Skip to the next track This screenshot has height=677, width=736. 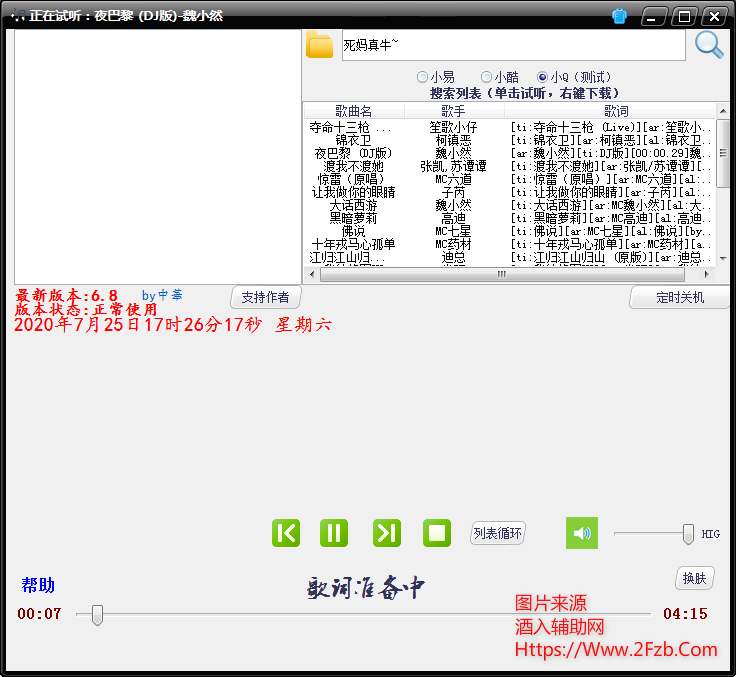pos(387,533)
